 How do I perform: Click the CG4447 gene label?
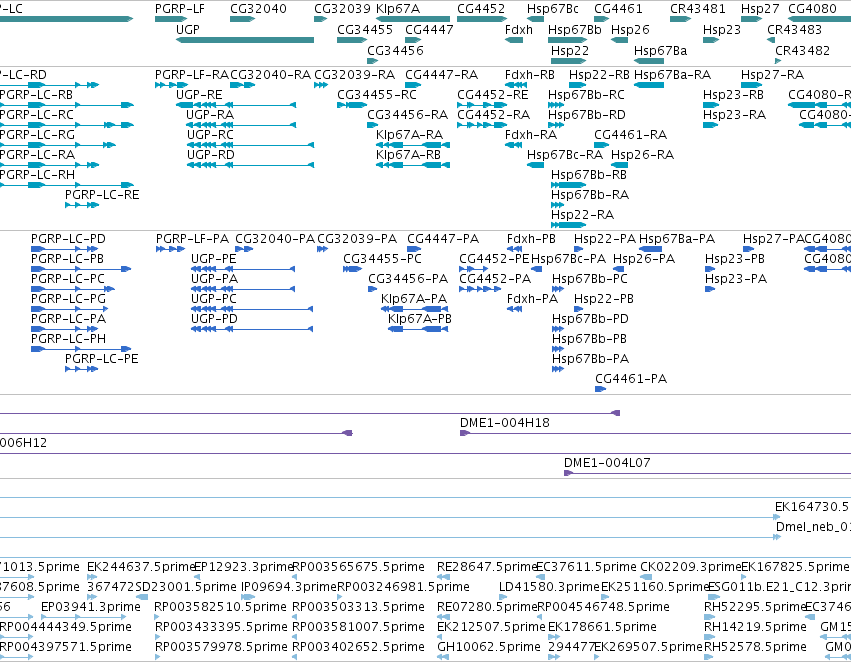[x=429, y=29]
